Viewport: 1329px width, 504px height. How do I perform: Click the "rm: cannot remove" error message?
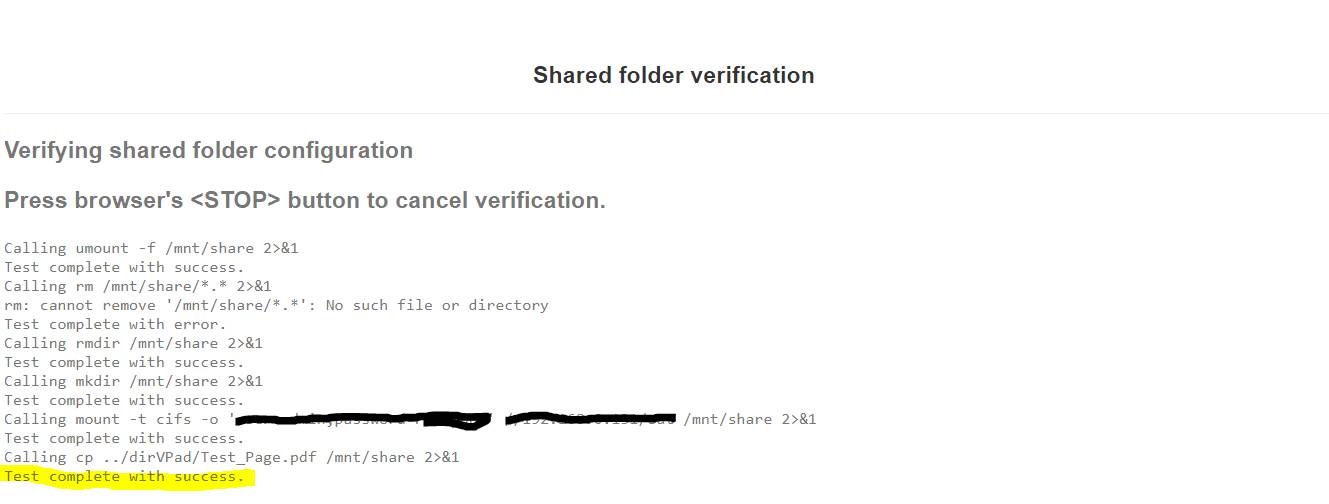click(276, 305)
